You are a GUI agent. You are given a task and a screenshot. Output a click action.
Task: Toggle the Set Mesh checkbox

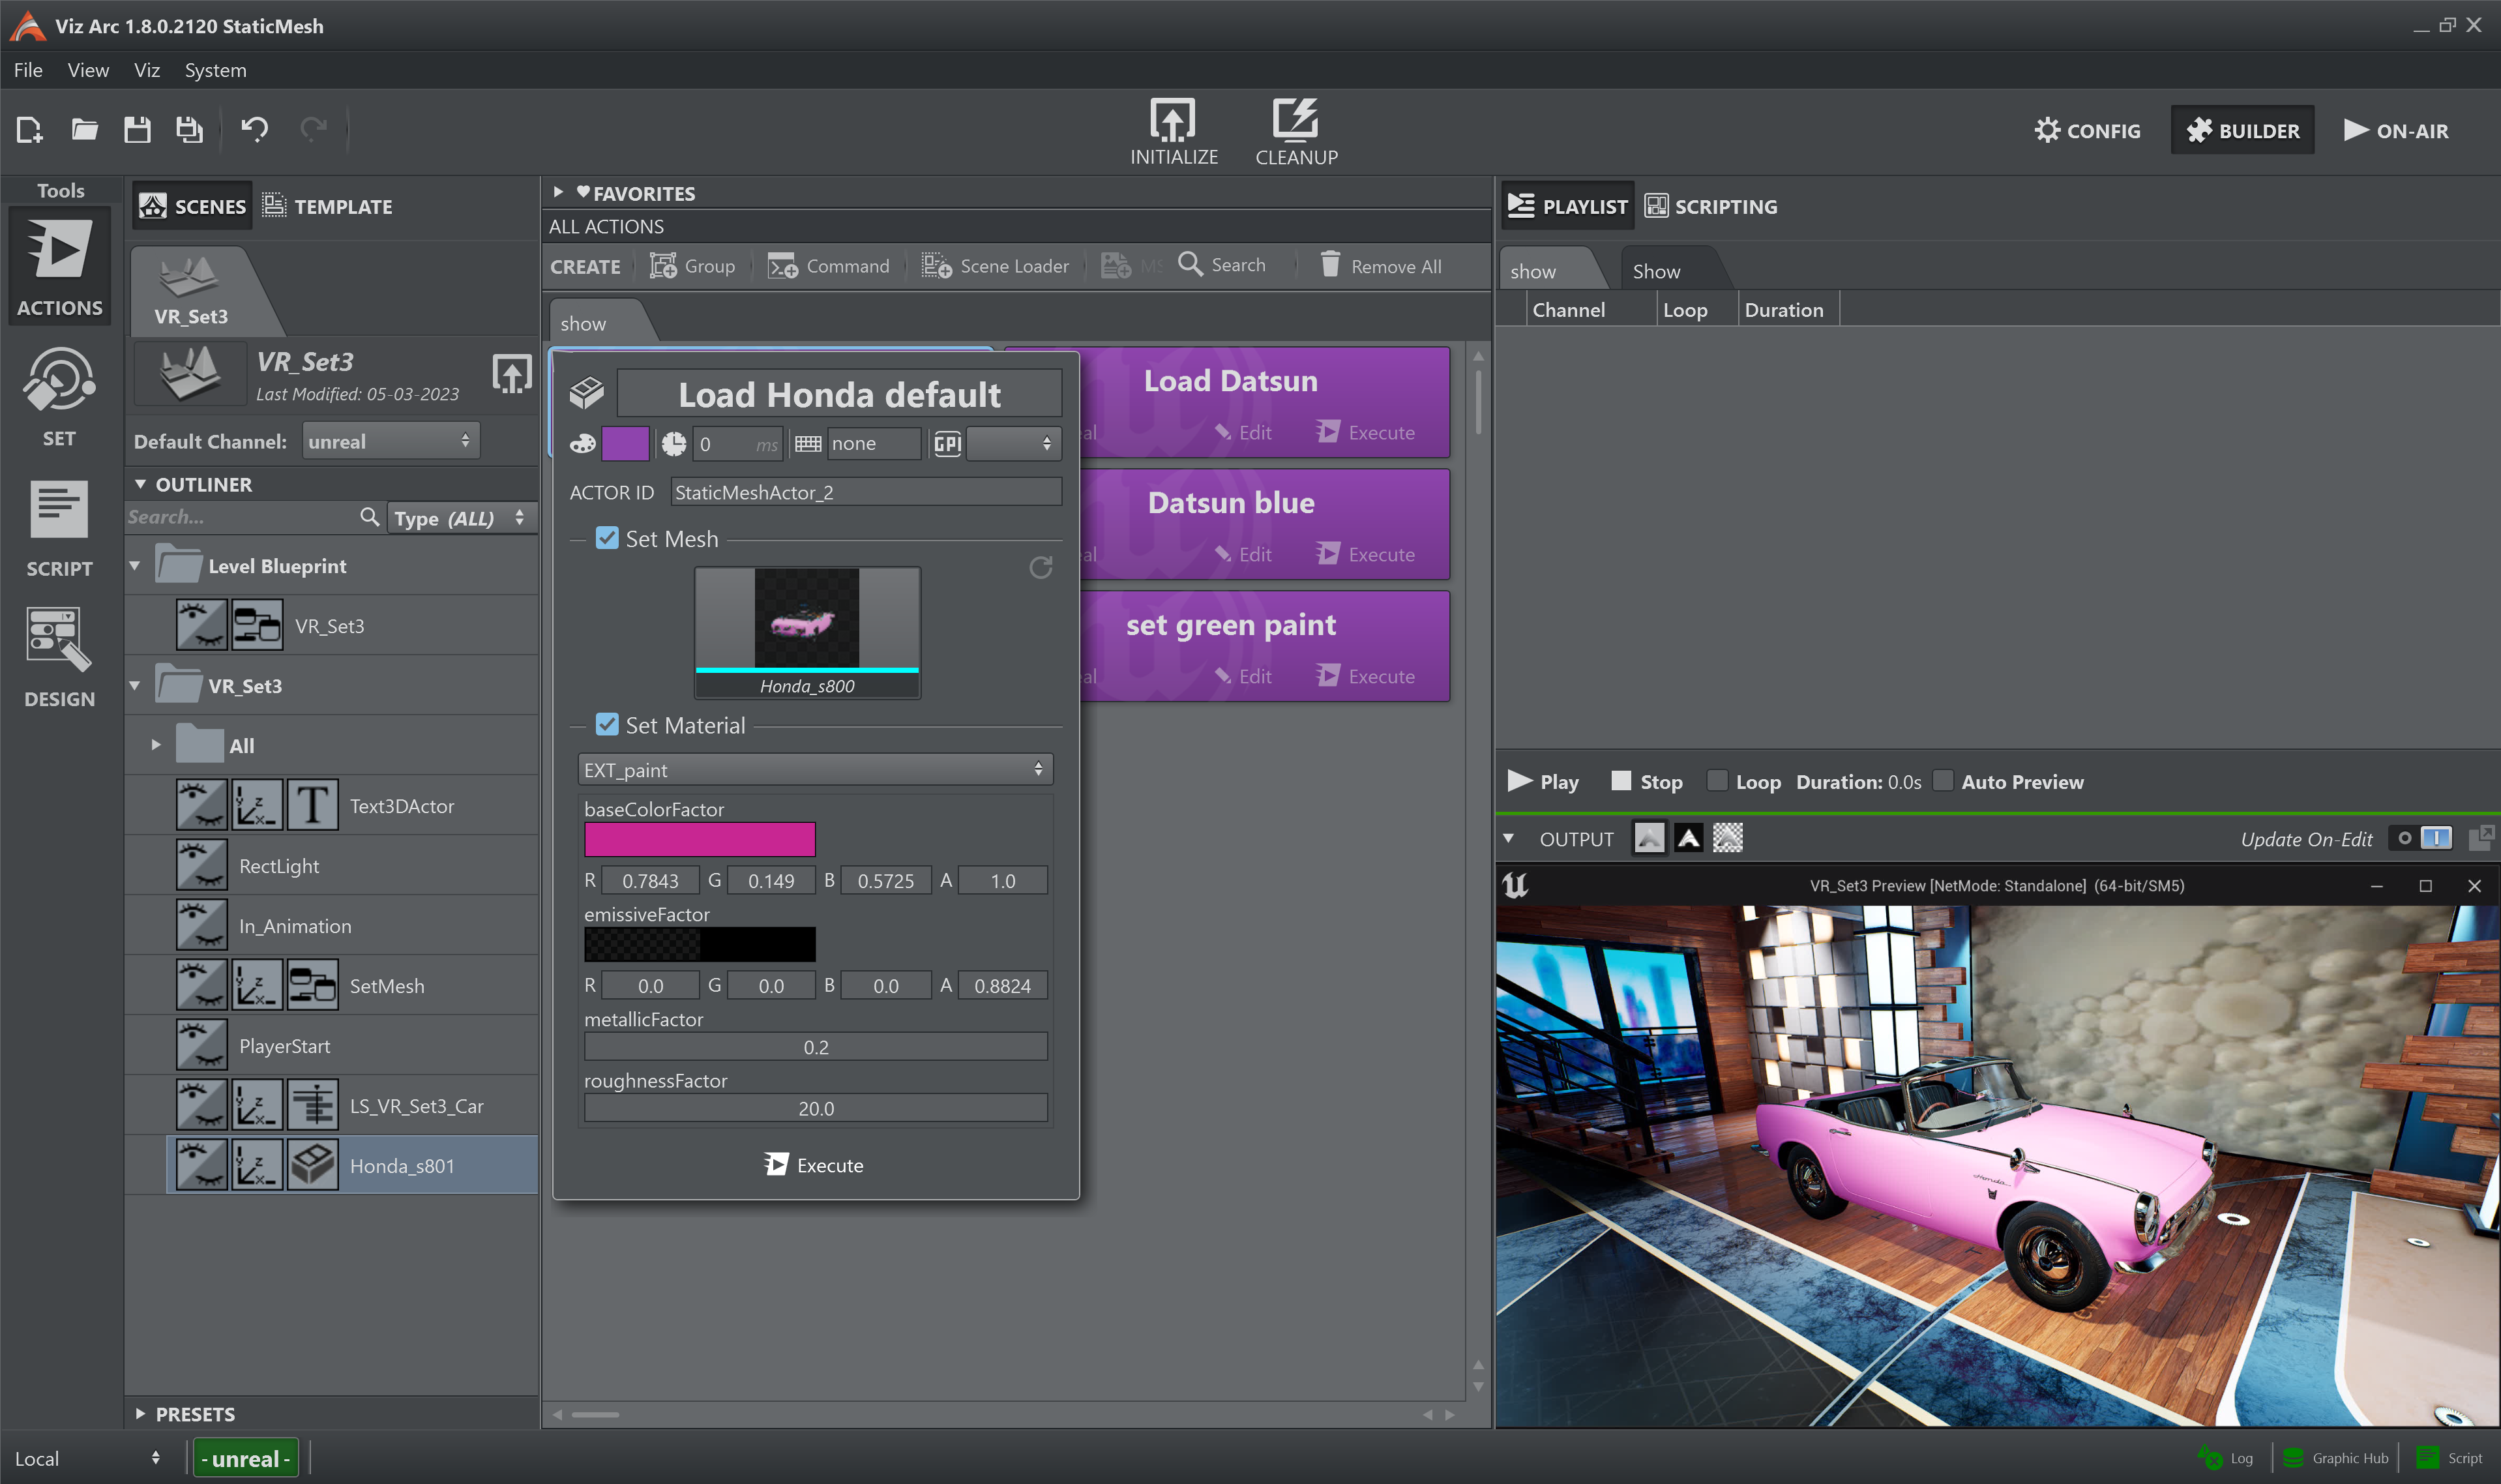click(x=608, y=539)
